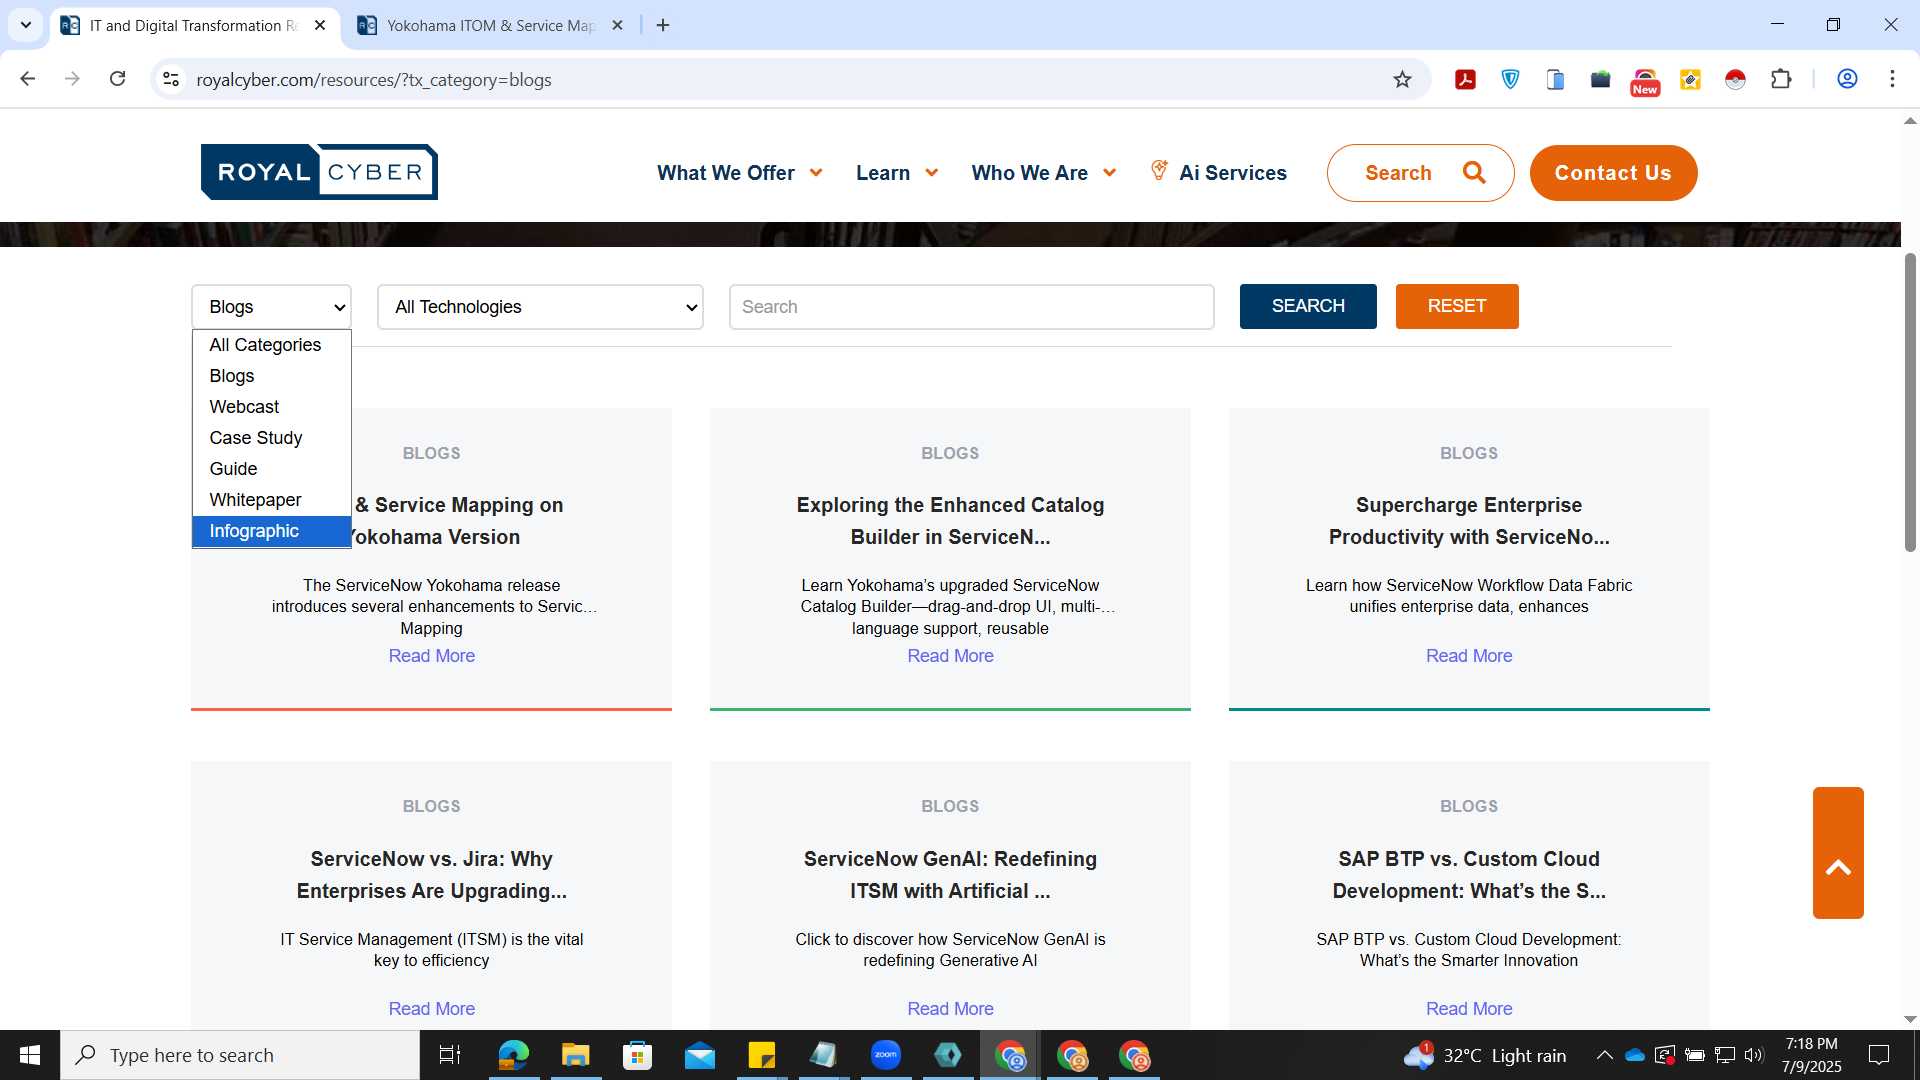Open SAP BTP vs. Custom Cloud Development title
The height and width of the screenshot is (1080, 1920).
click(1468, 875)
